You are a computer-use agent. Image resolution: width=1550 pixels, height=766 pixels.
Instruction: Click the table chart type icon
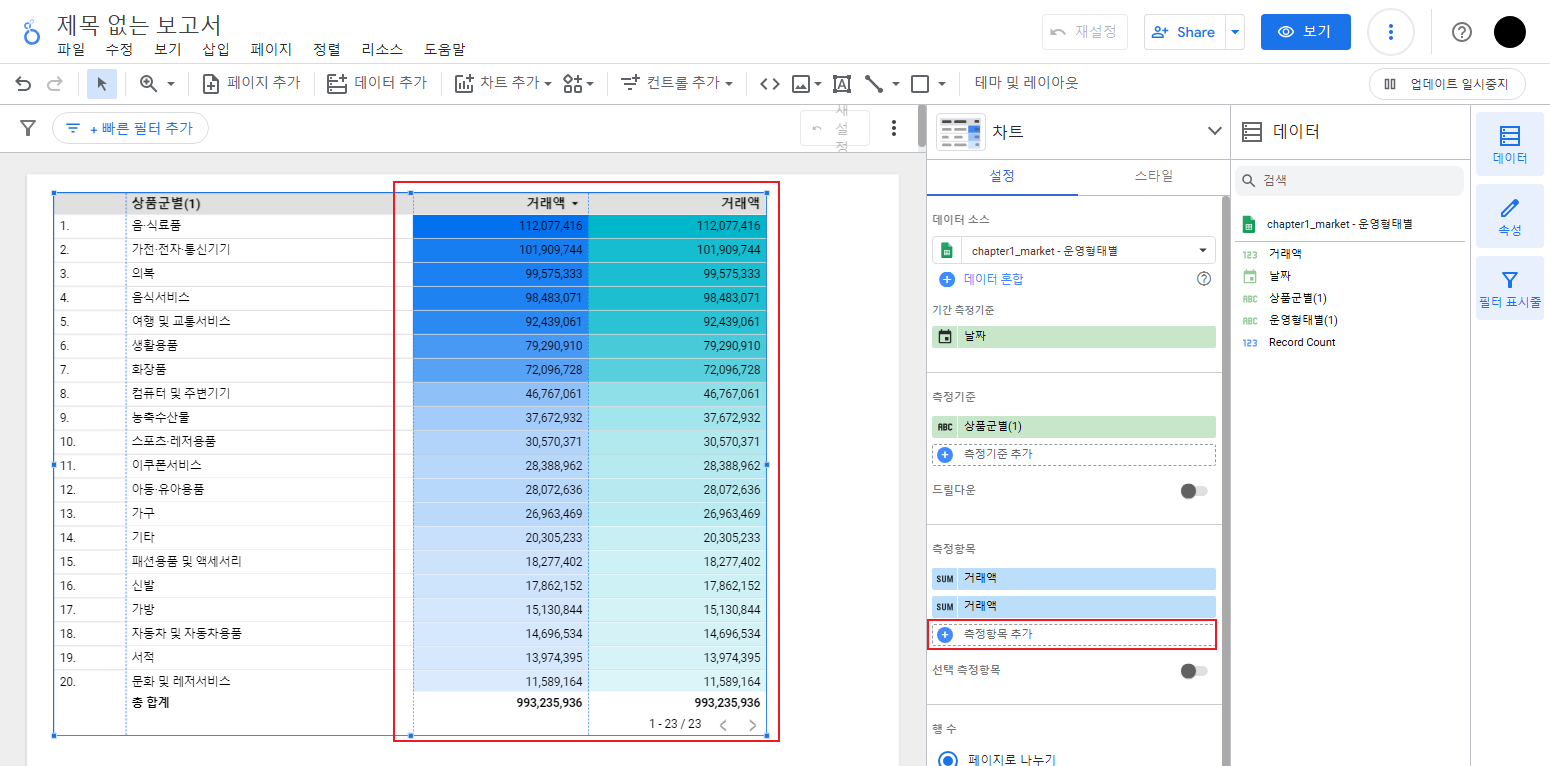pyautogui.click(x=959, y=131)
